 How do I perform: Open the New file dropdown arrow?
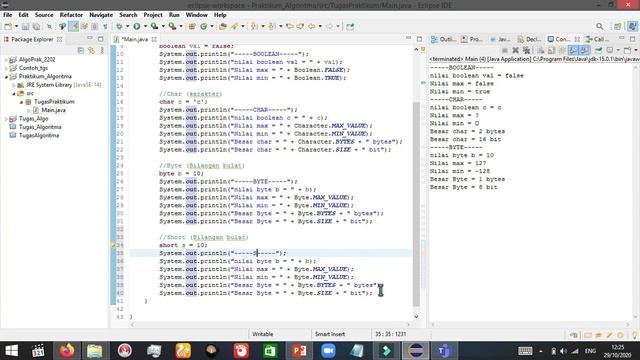[x=16, y=27]
